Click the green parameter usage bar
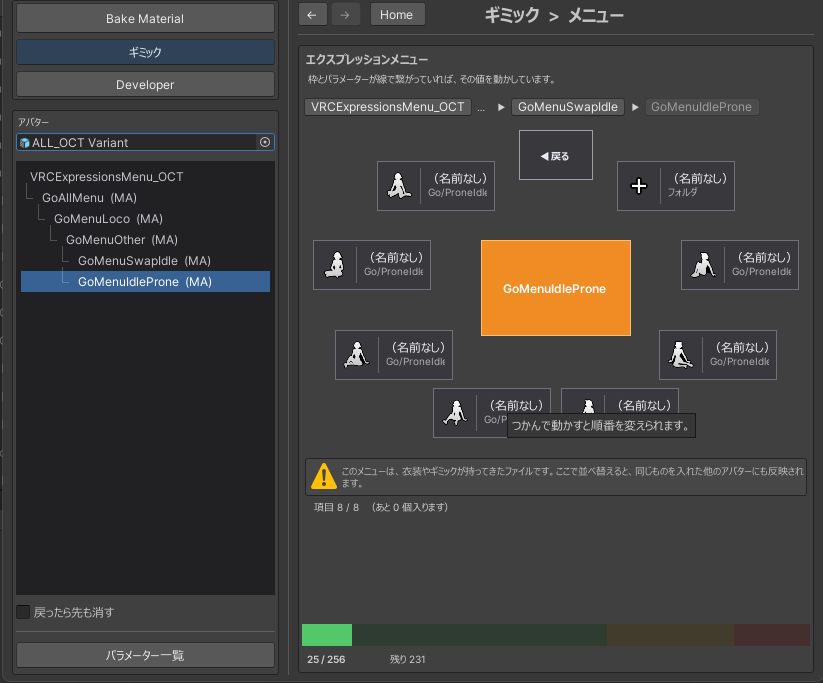Viewport: 823px width, 683px height. (x=327, y=635)
